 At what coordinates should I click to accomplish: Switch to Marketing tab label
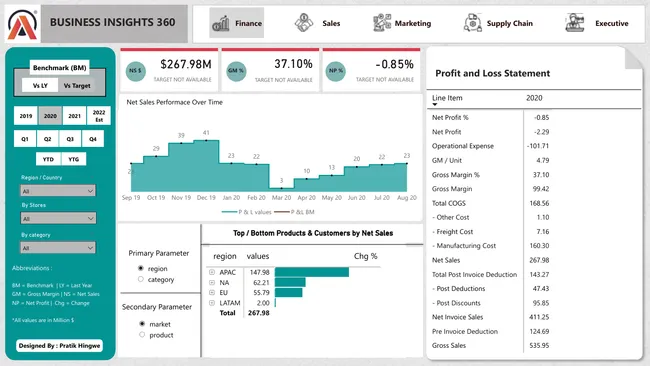pos(413,24)
